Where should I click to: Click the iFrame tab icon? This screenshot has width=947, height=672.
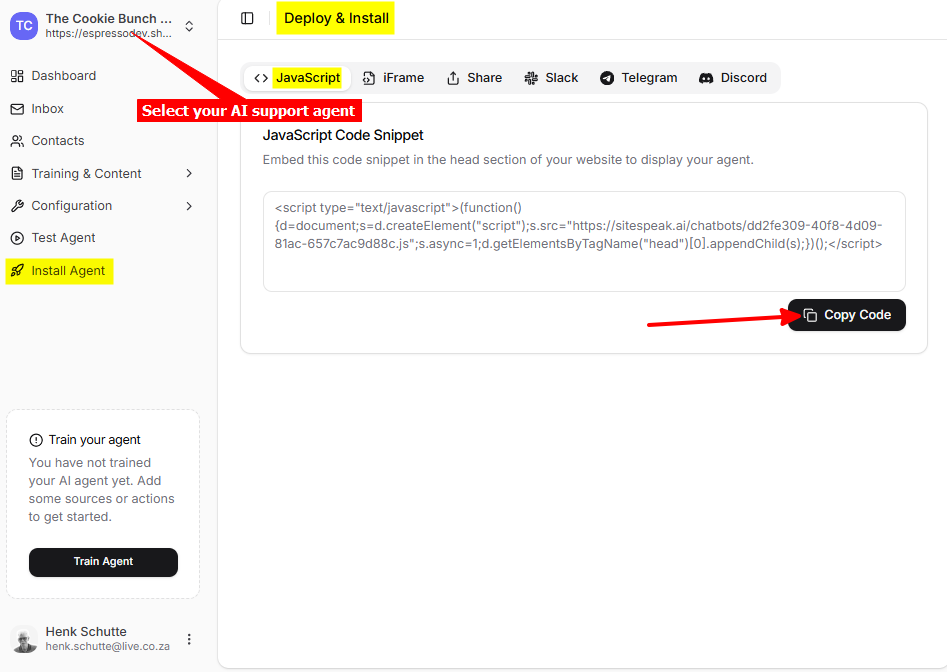[368, 78]
